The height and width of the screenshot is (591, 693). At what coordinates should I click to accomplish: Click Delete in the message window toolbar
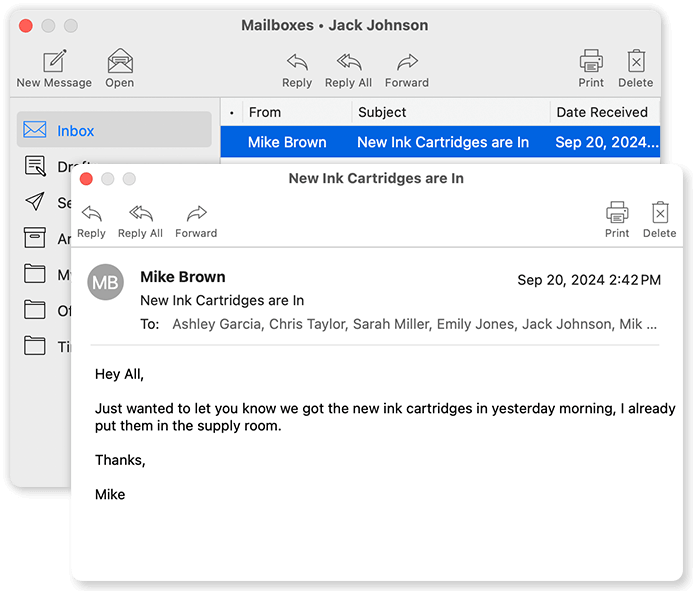coord(659,220)
